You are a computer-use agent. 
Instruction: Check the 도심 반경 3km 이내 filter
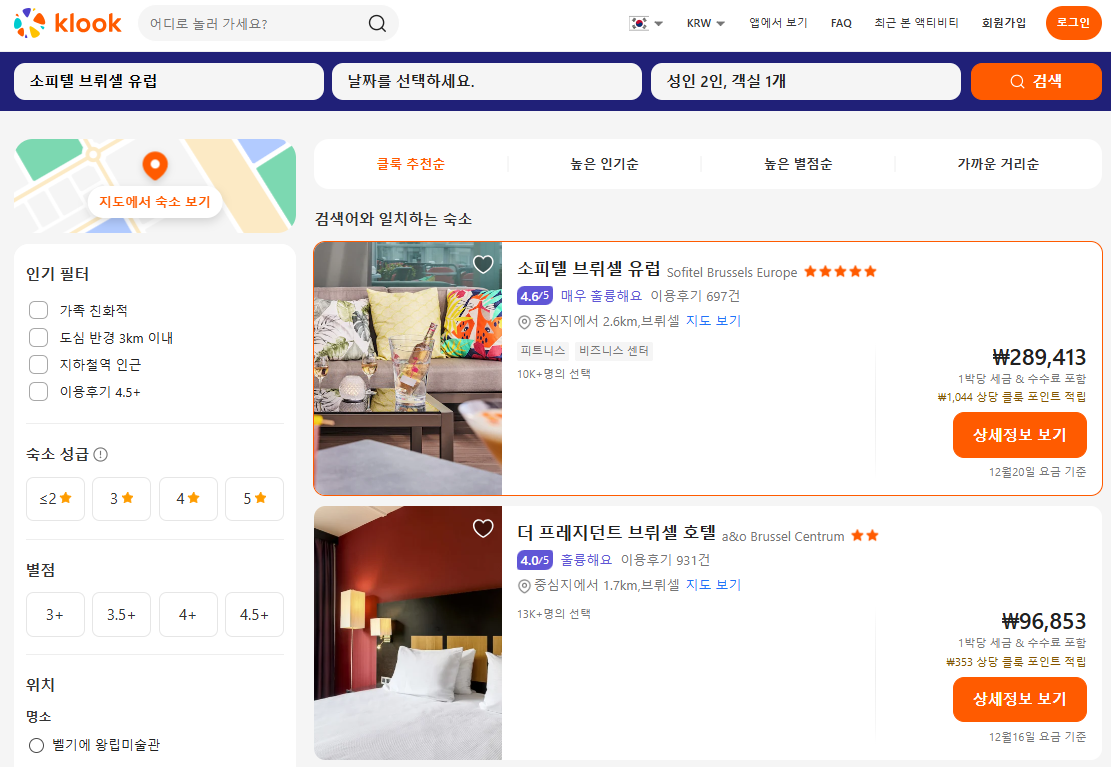coord(38,337)
